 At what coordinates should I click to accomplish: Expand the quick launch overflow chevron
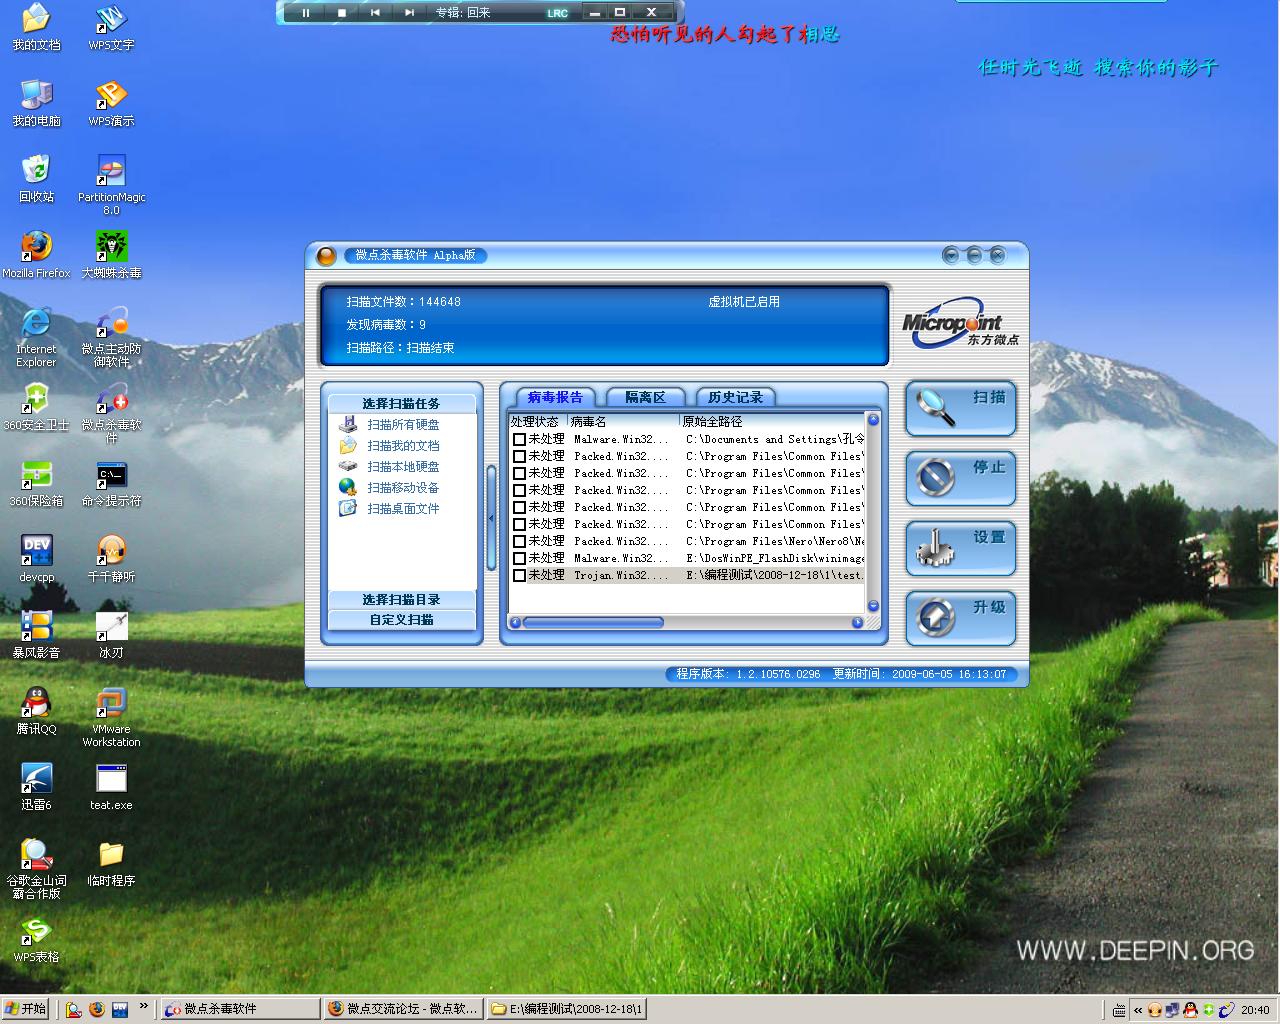[x=143, y=1006]
